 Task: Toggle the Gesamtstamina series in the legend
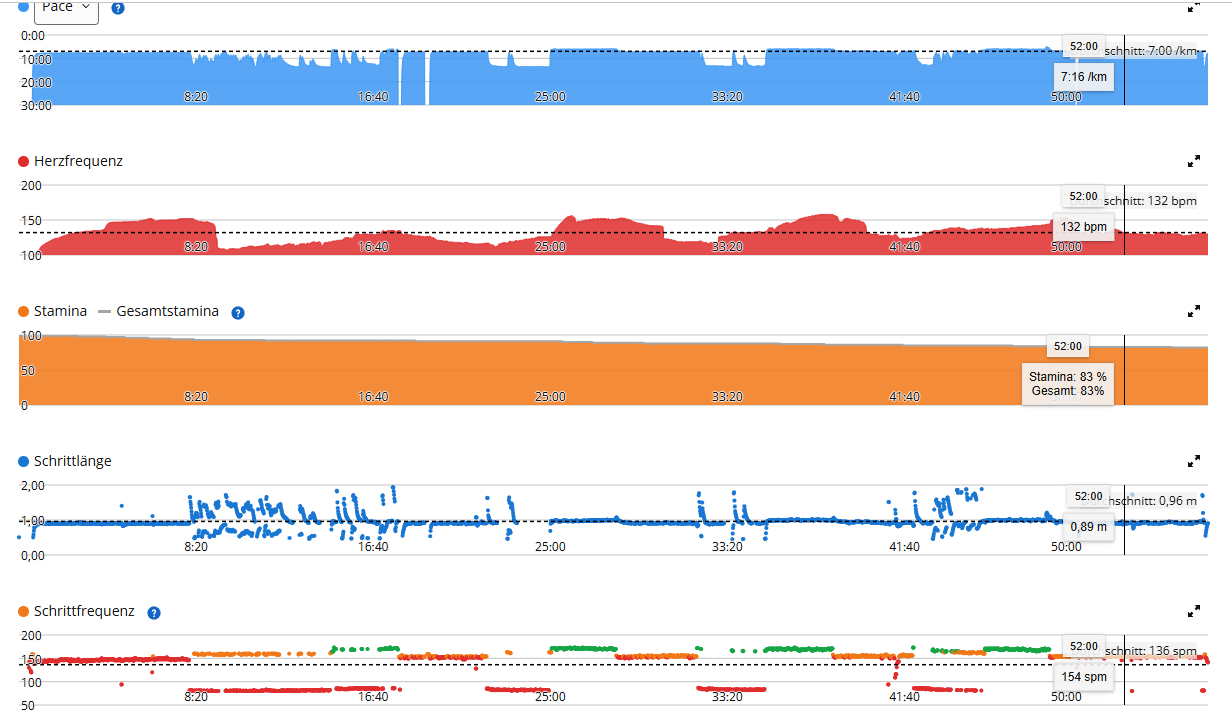tap(158, 311)
